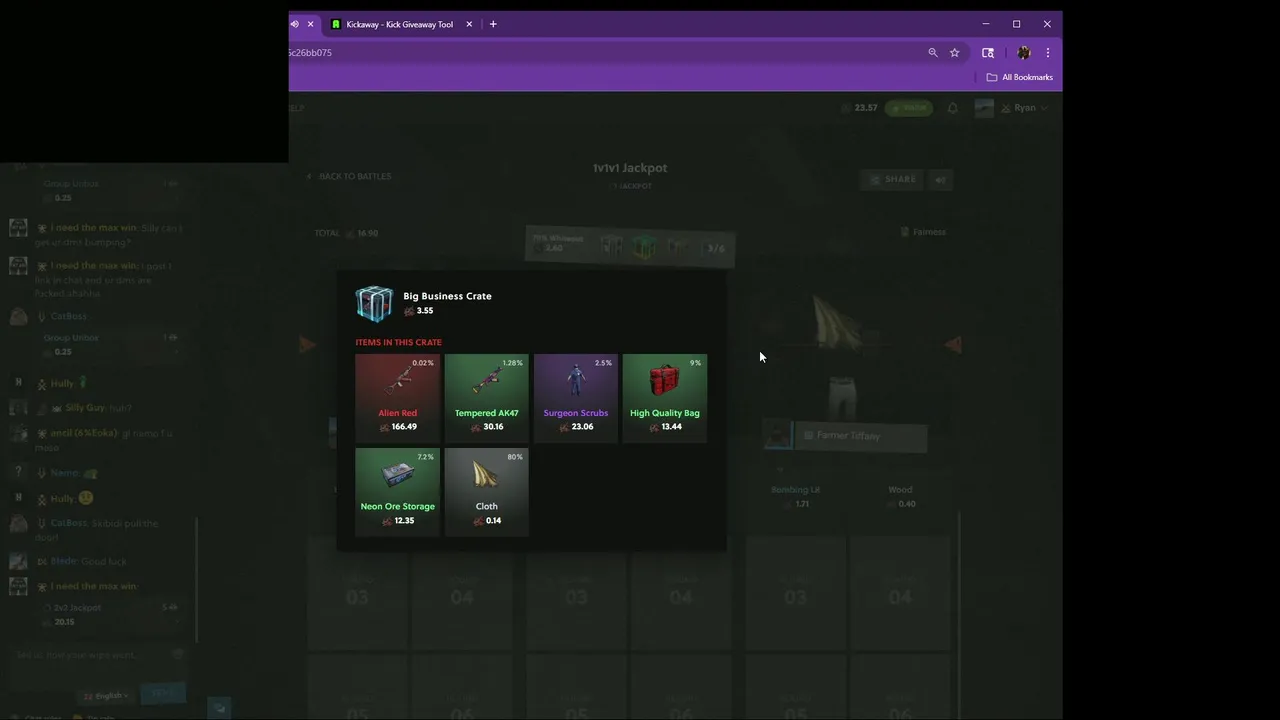Click the Farmer Tiffany player name
Image resolution: width=1280 pixels, height=720 pixels.
click(848, 436)
